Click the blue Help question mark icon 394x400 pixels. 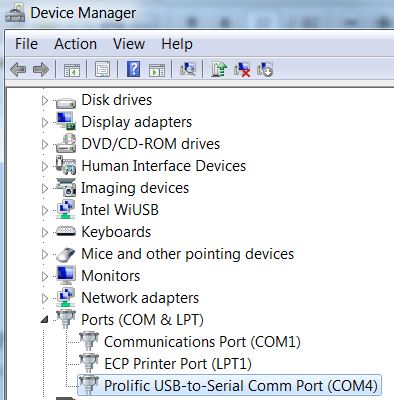(x=133, y=69)
